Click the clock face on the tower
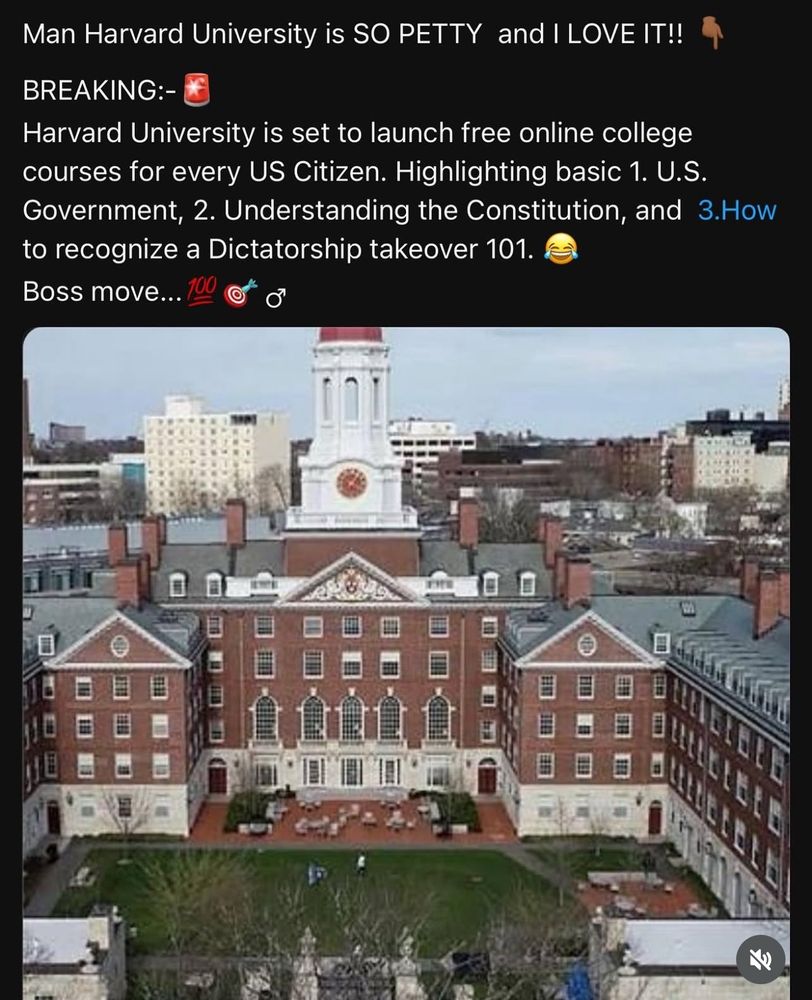The height and width of the screenshot is (1000, 812). 351,482
